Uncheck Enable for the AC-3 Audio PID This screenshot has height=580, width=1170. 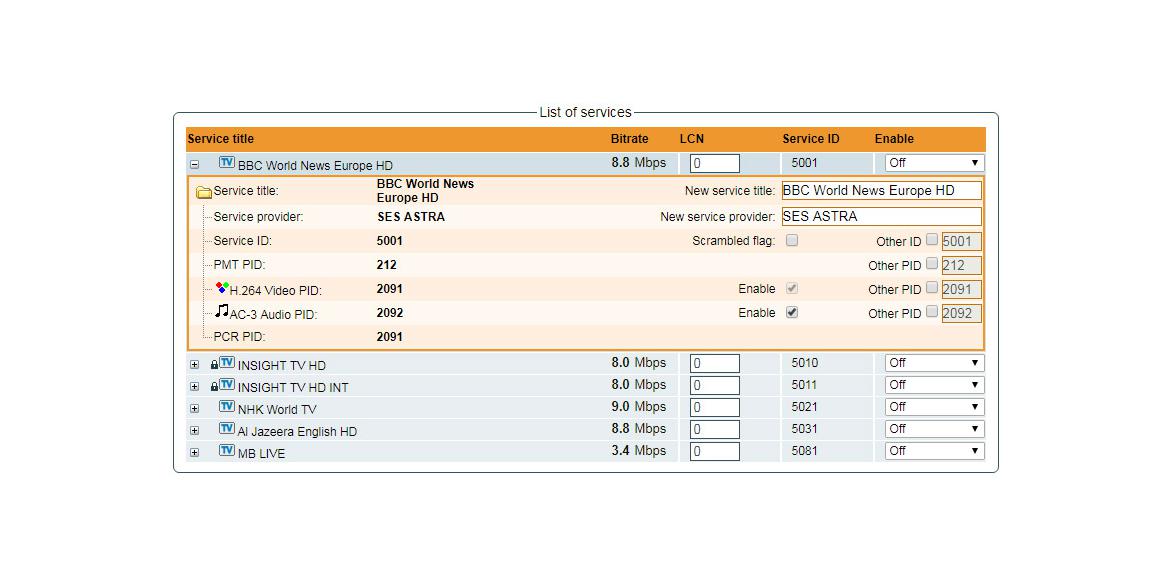[790, 312]
